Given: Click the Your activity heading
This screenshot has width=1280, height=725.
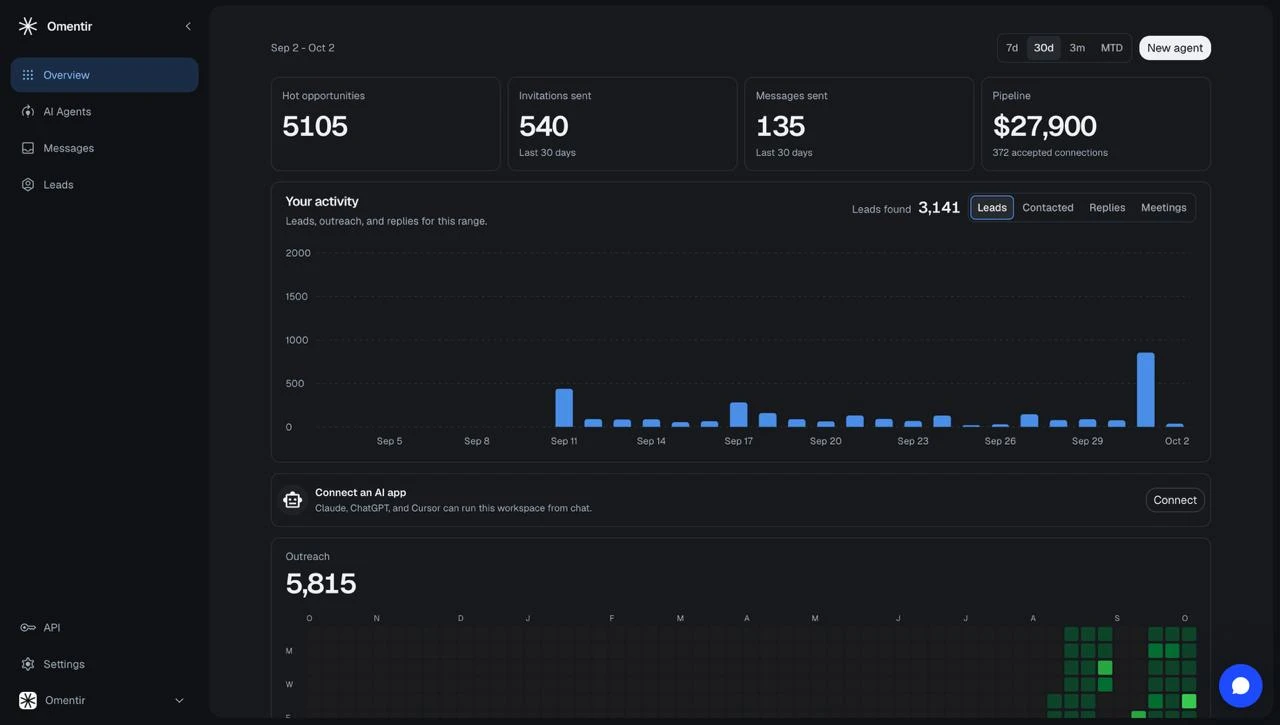Looking at the screenshot, I should [x=322, y=201].
